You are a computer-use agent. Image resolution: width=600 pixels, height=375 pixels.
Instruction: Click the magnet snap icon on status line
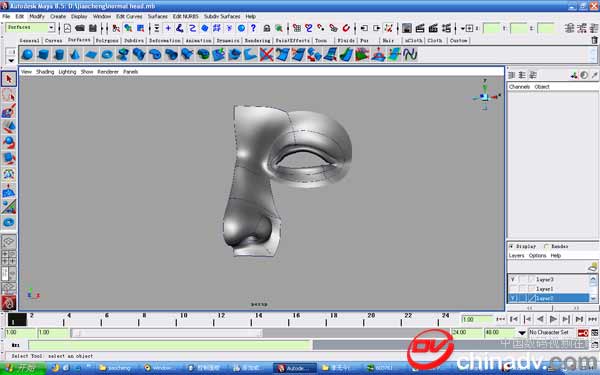point(346,28)
